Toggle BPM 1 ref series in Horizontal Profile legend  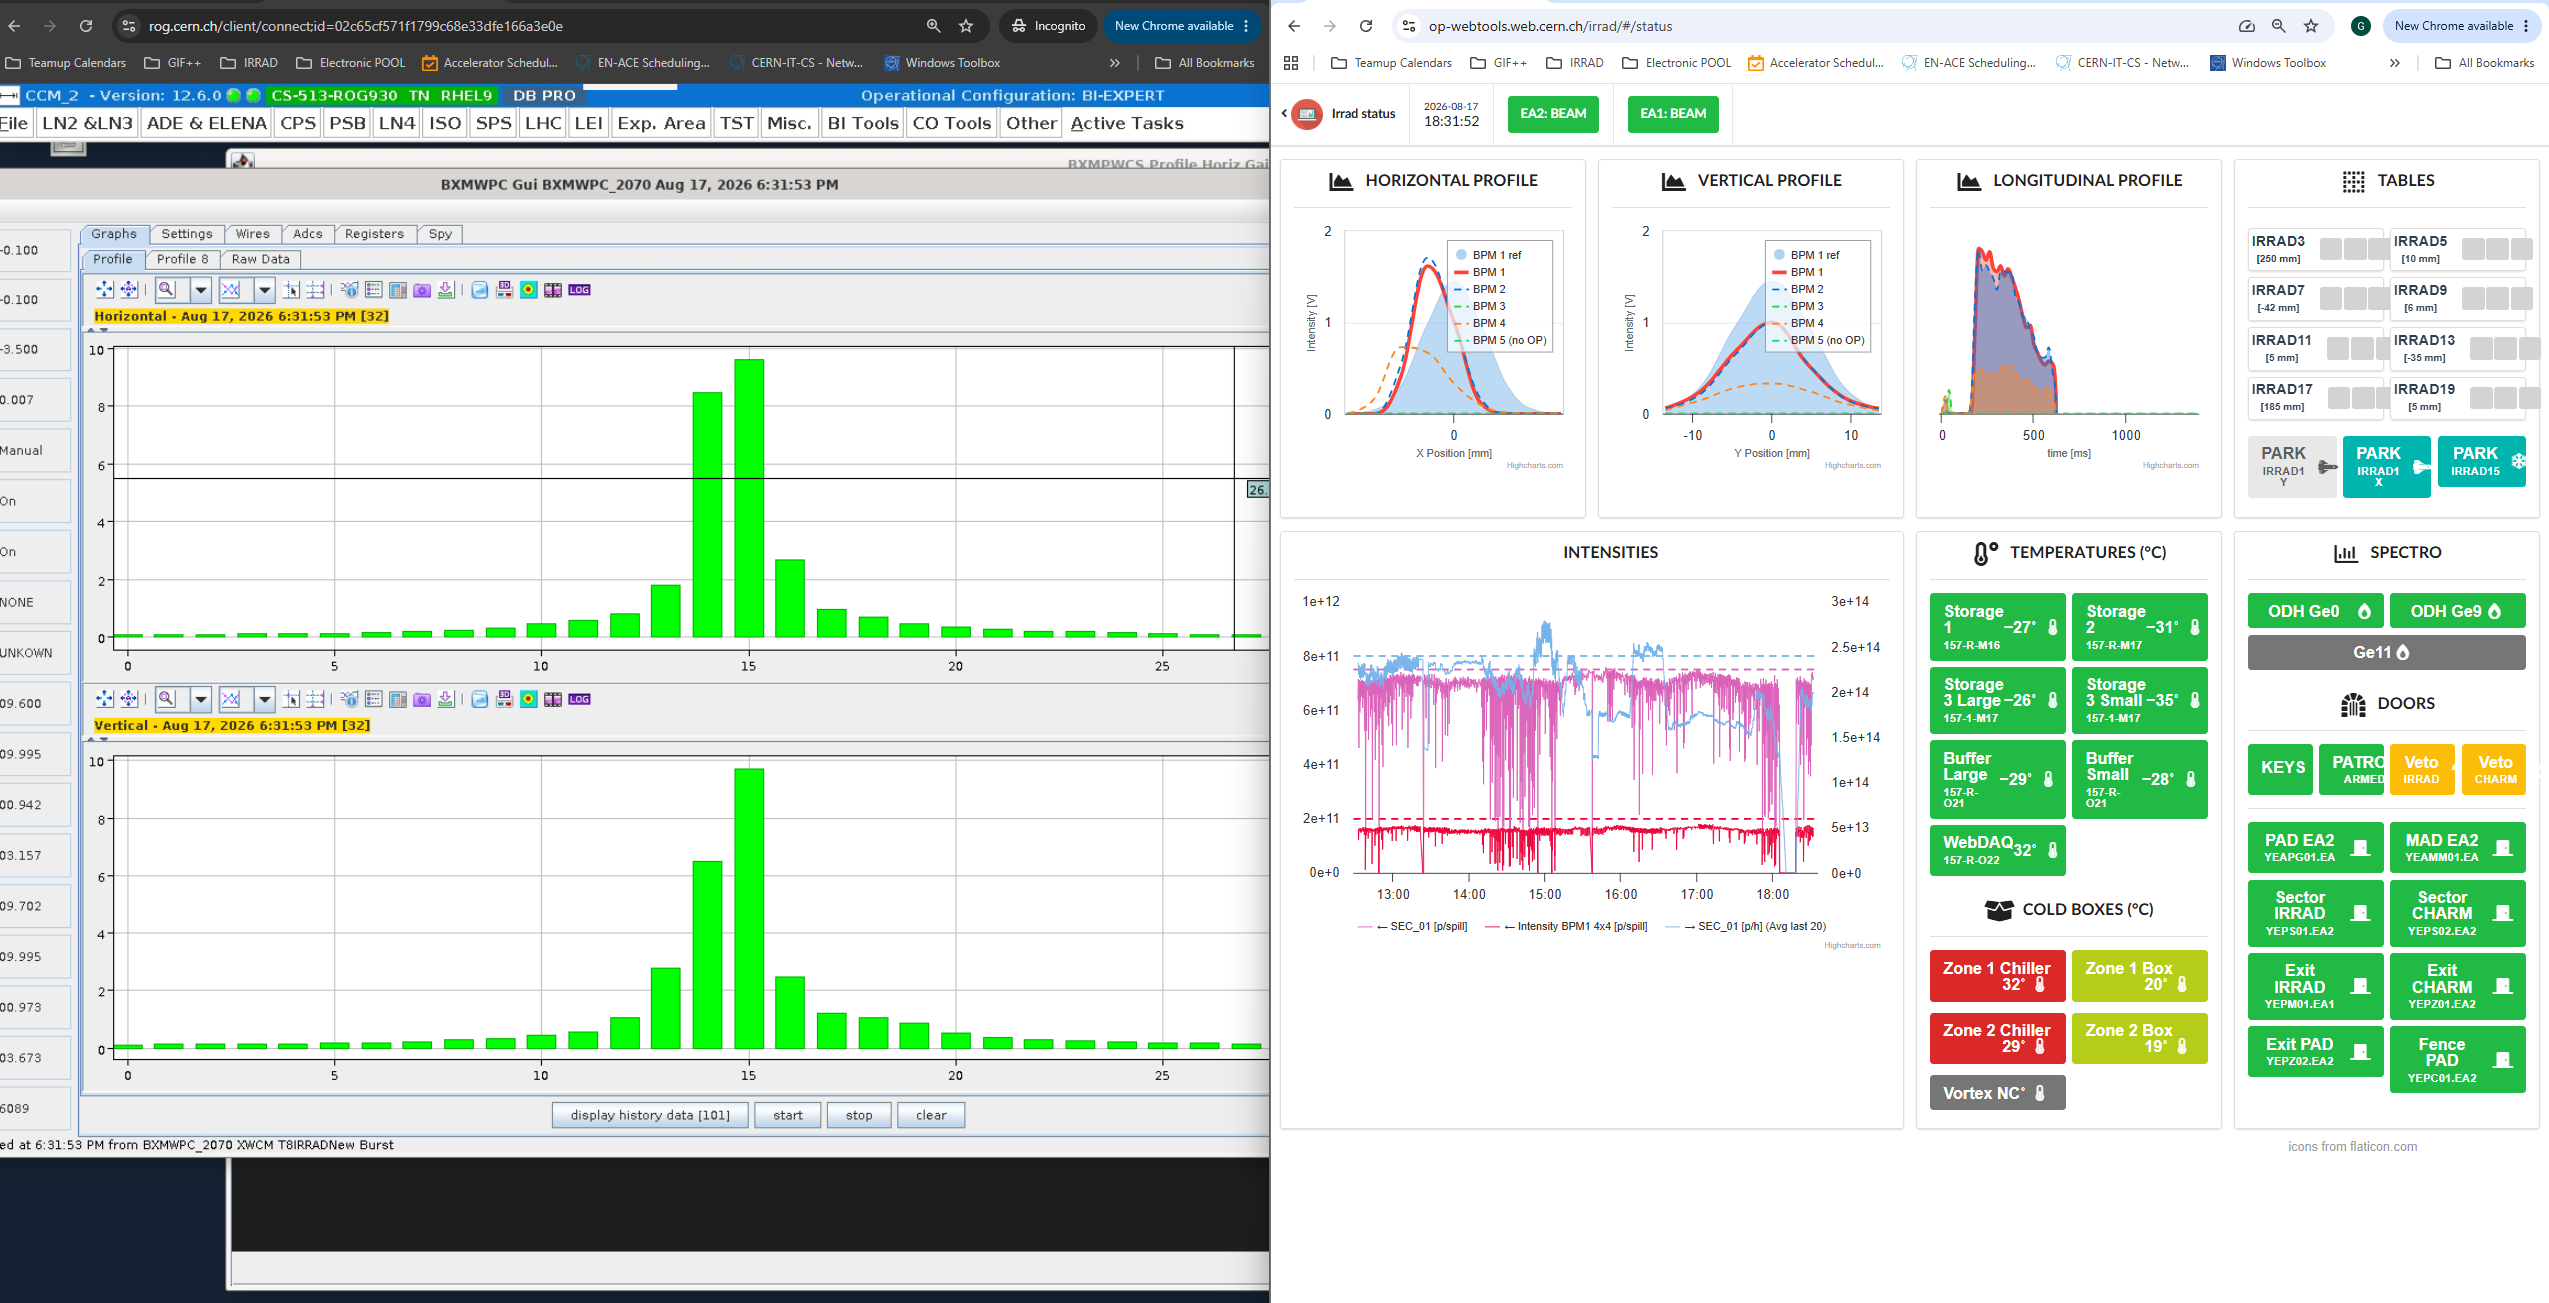[x=1488, y=255]
